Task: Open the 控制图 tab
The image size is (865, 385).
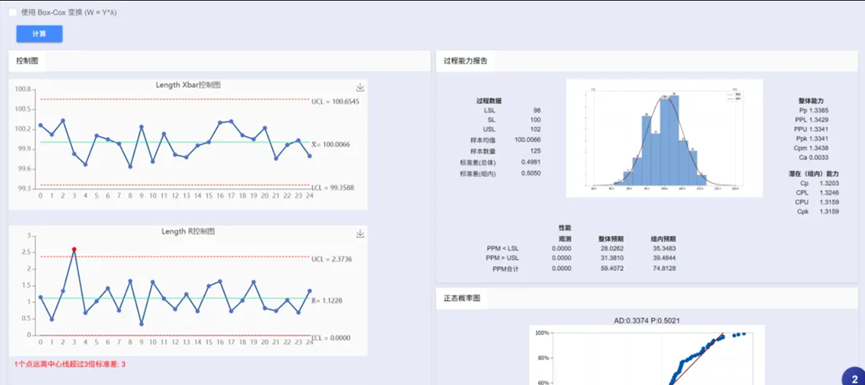Action: [27, 61]
